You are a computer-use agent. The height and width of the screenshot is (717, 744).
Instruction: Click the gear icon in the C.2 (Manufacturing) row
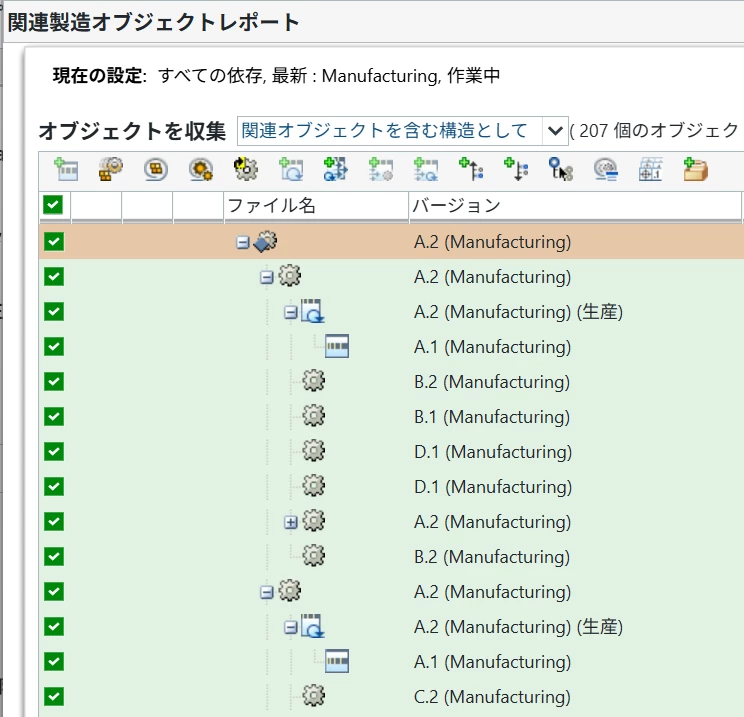click(314, 696)
